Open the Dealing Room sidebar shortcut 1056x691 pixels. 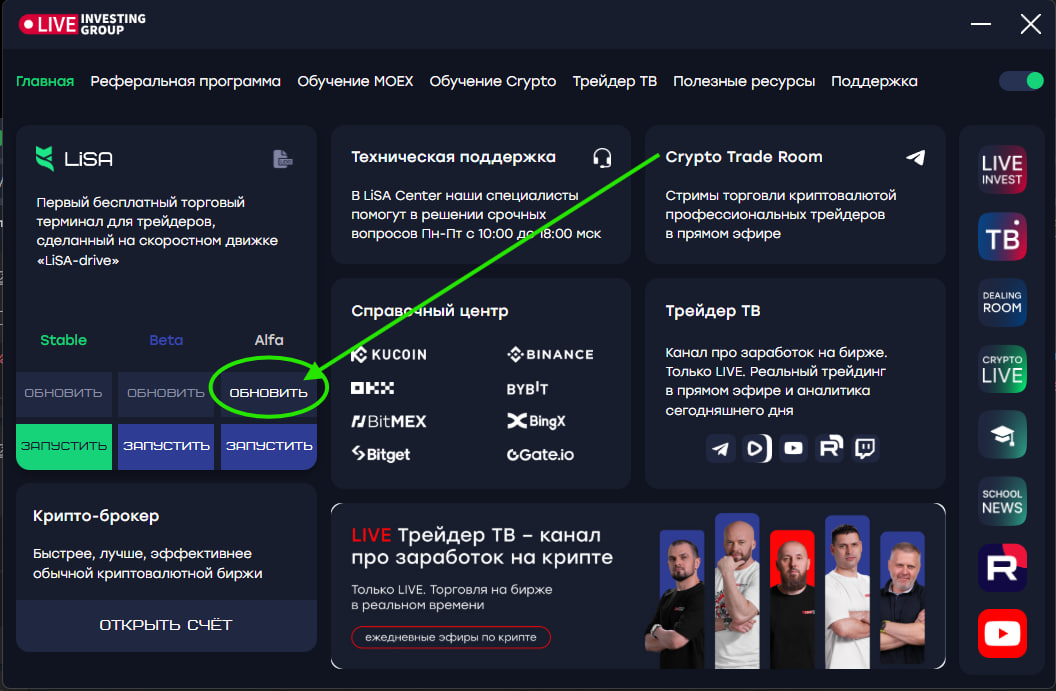click(1002, 302)
